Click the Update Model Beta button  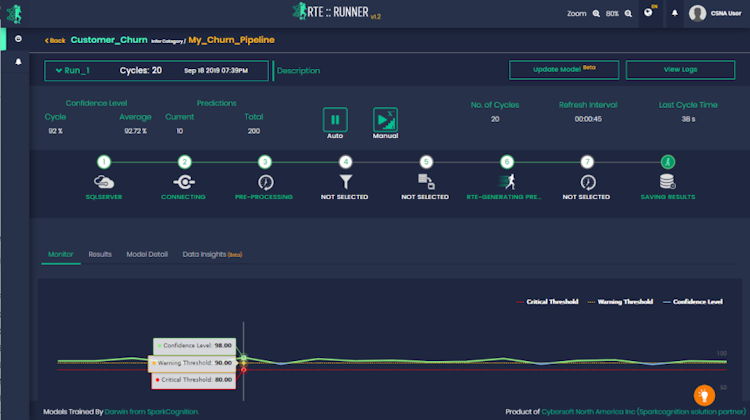pyautogui.click(x=564, y=70)
